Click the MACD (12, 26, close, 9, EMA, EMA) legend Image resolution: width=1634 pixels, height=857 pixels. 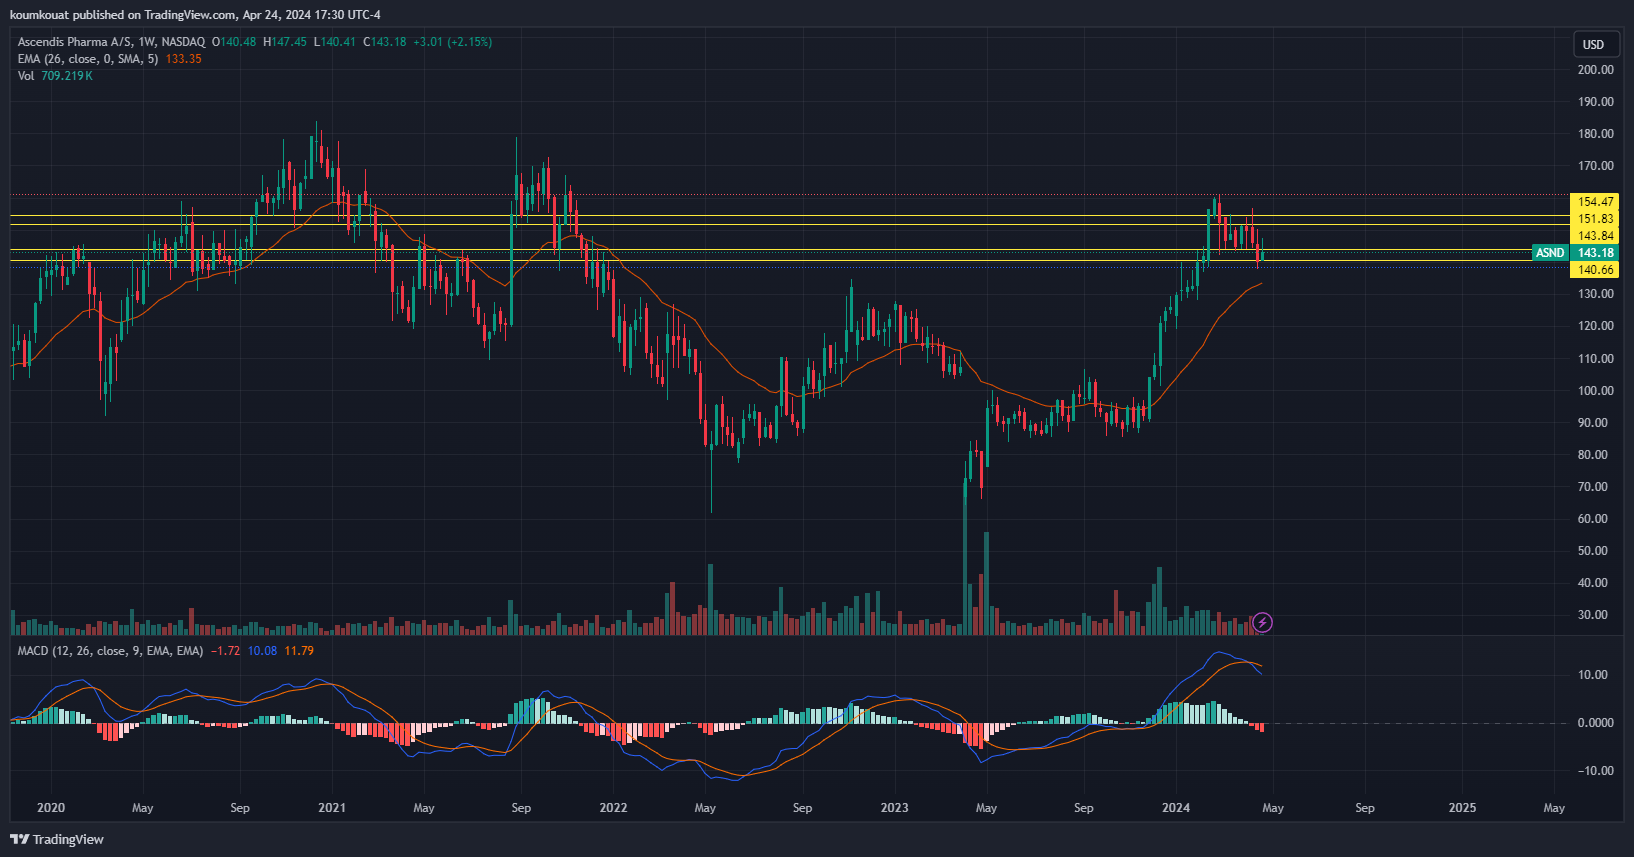(110, 651)
